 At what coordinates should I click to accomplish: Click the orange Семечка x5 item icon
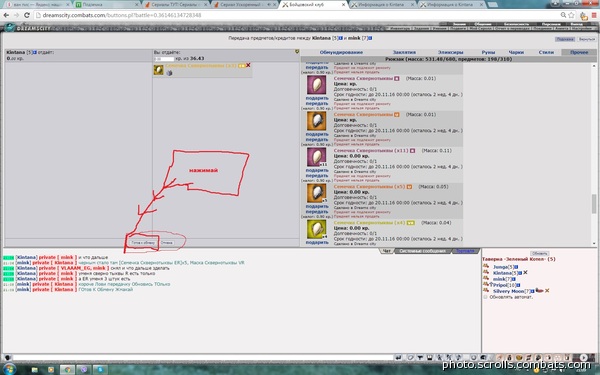point(316,193)
